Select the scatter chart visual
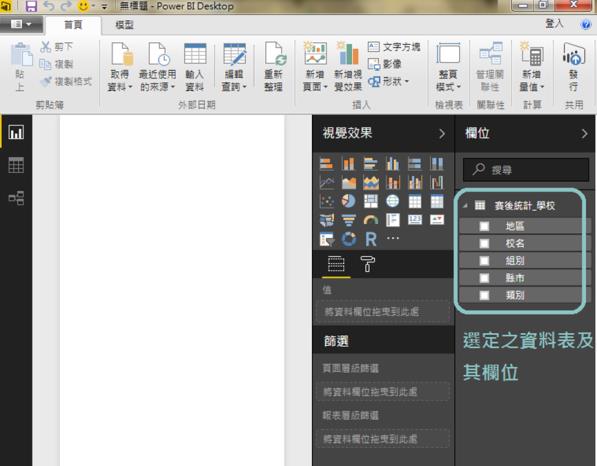 pyautogui.click(x=327, y=201)
